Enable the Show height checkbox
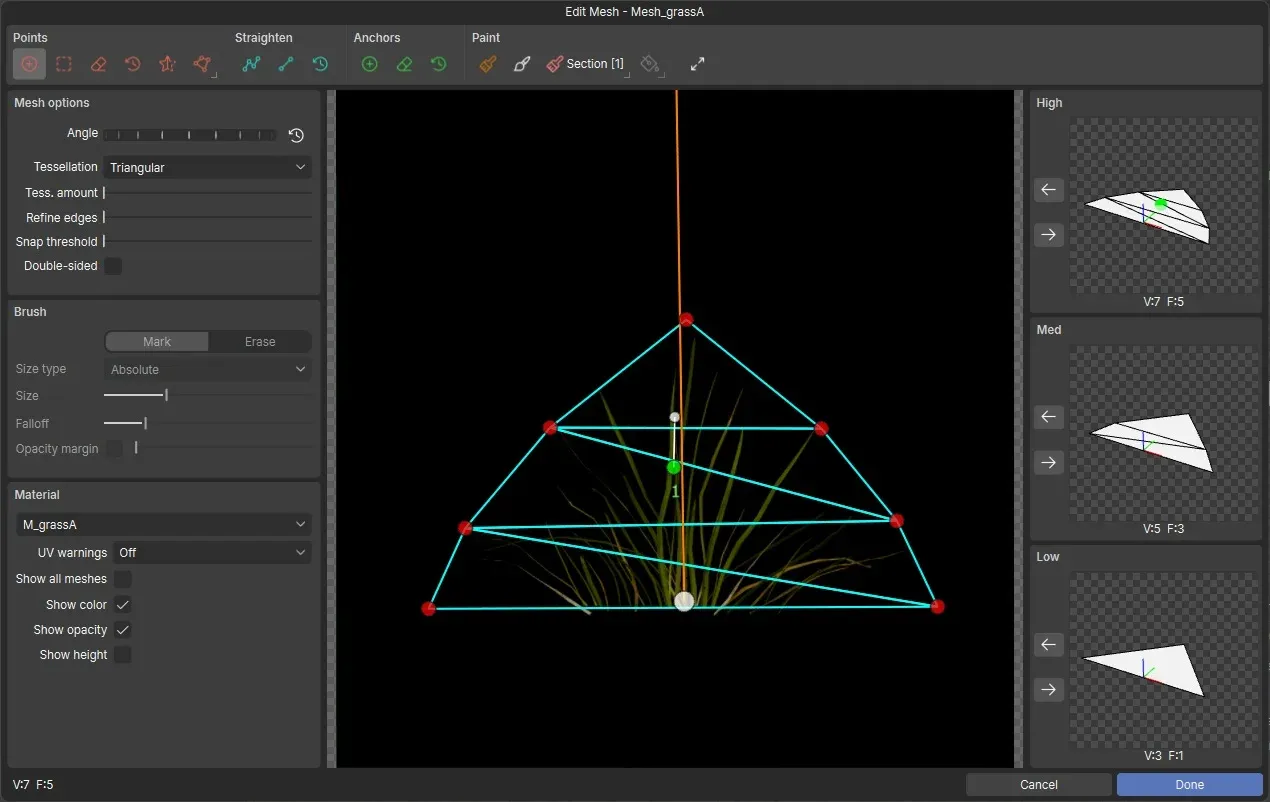 click(x=123, y=655)
